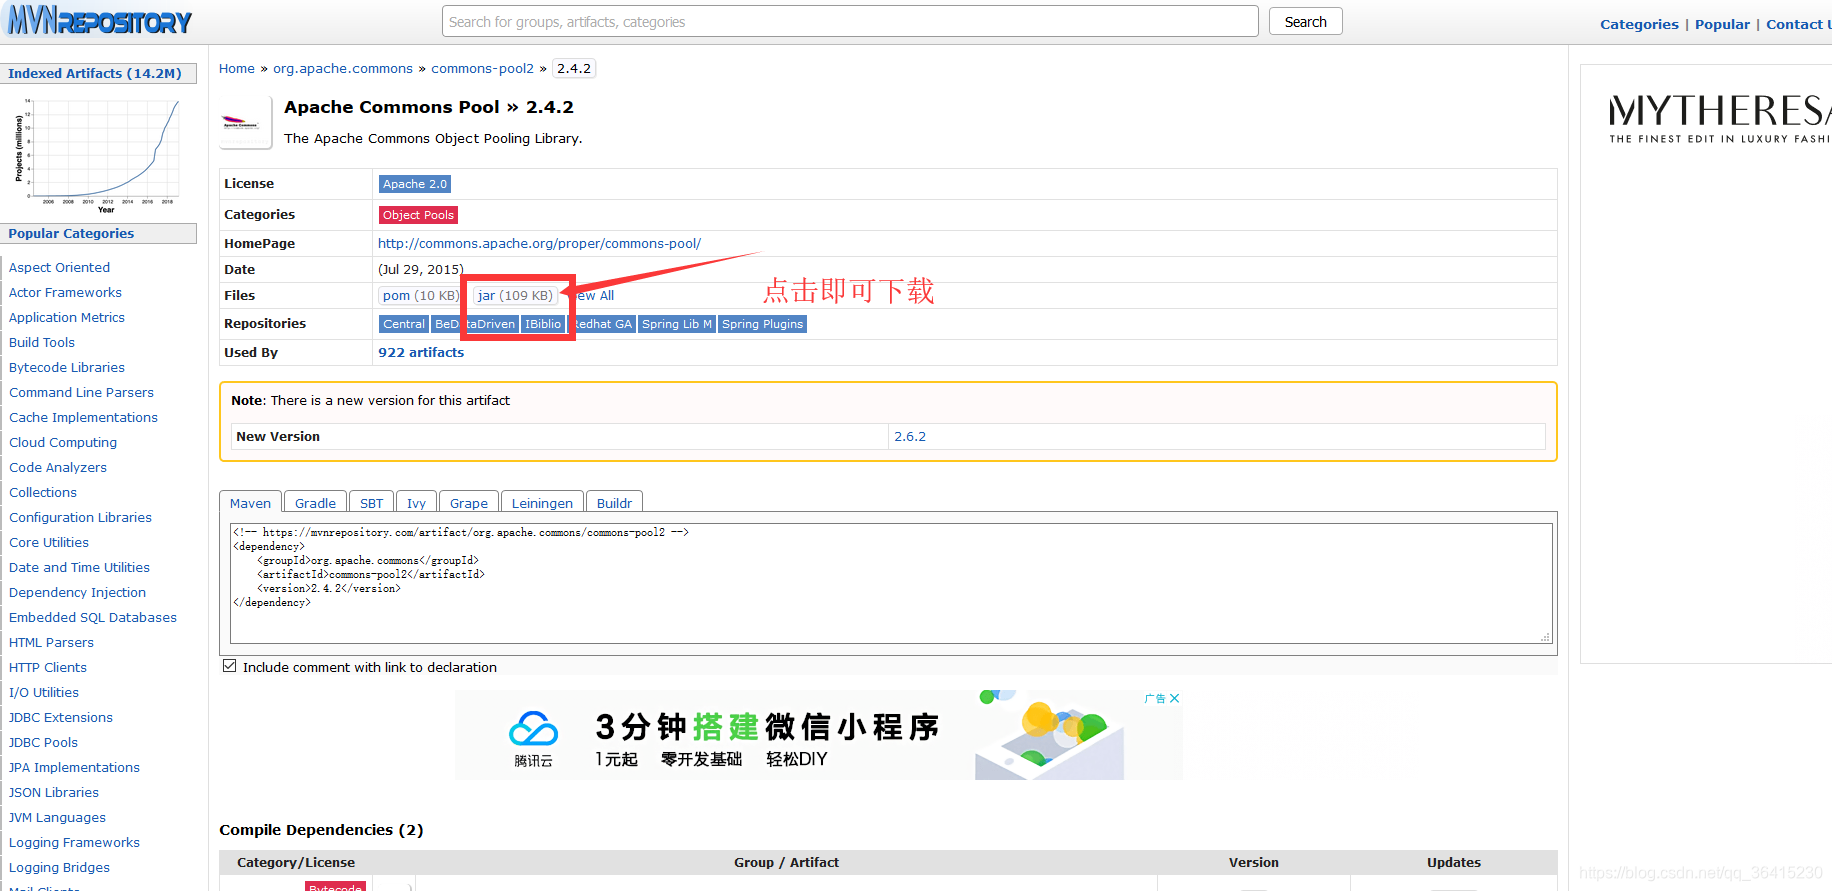Click the MVNRepository logo

(x=99, y=20)
